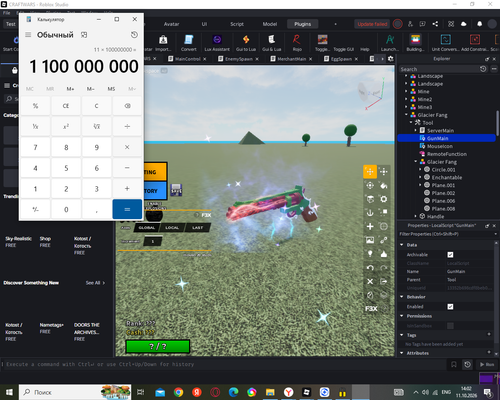Image resolution: width=500 pixels, height=400 pixels.
Task: Switch to the Model ribbon tab
Action: coord(270,24)
